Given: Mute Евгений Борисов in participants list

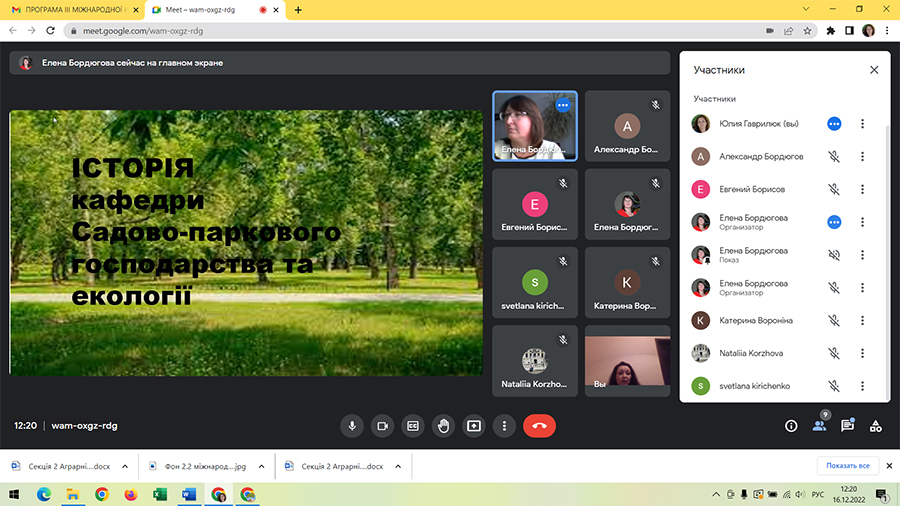Looking at the screenshot, I should coord(834,189).
